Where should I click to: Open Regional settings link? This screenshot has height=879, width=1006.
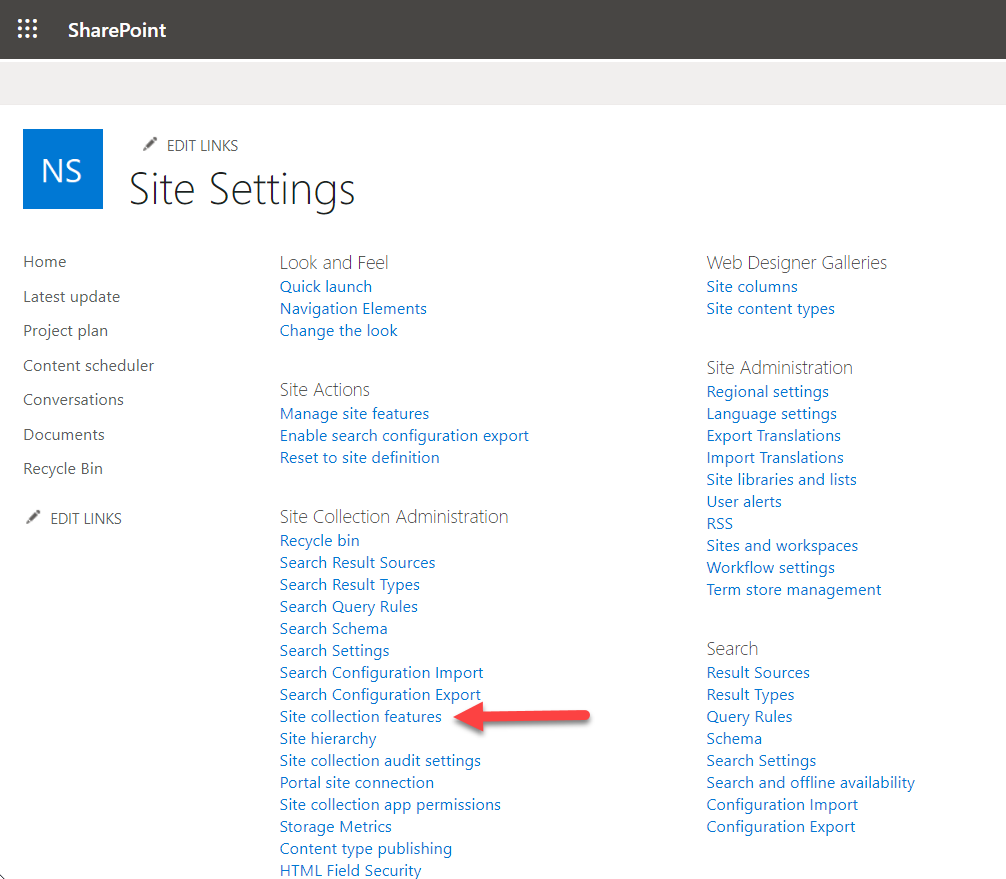[x=767, y=392]
